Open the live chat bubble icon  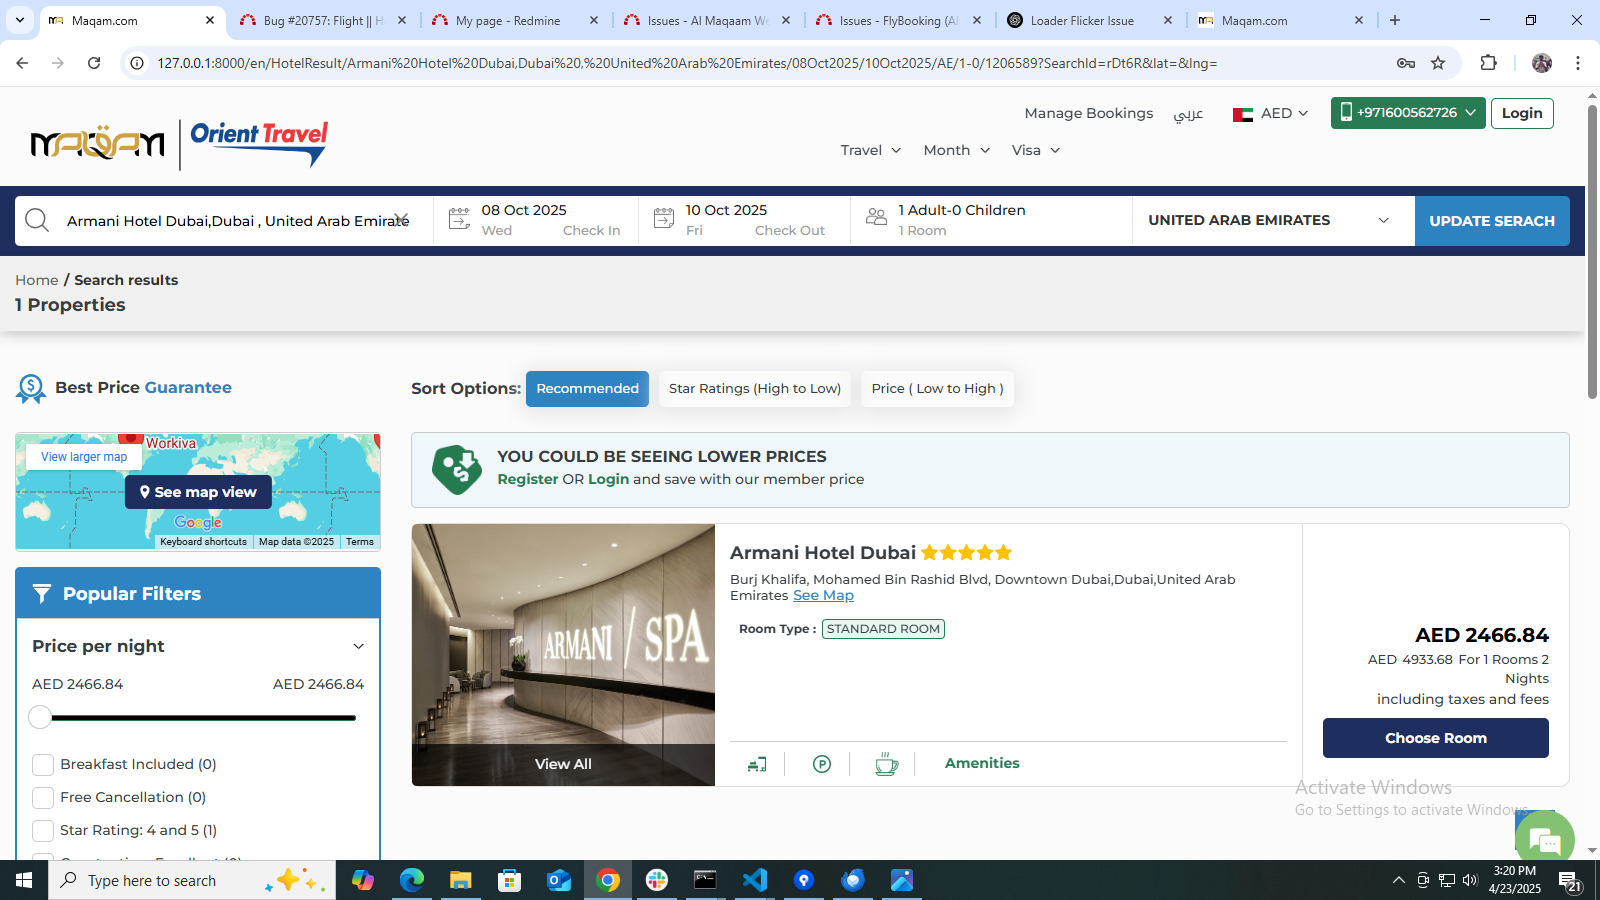point(1545,839)
